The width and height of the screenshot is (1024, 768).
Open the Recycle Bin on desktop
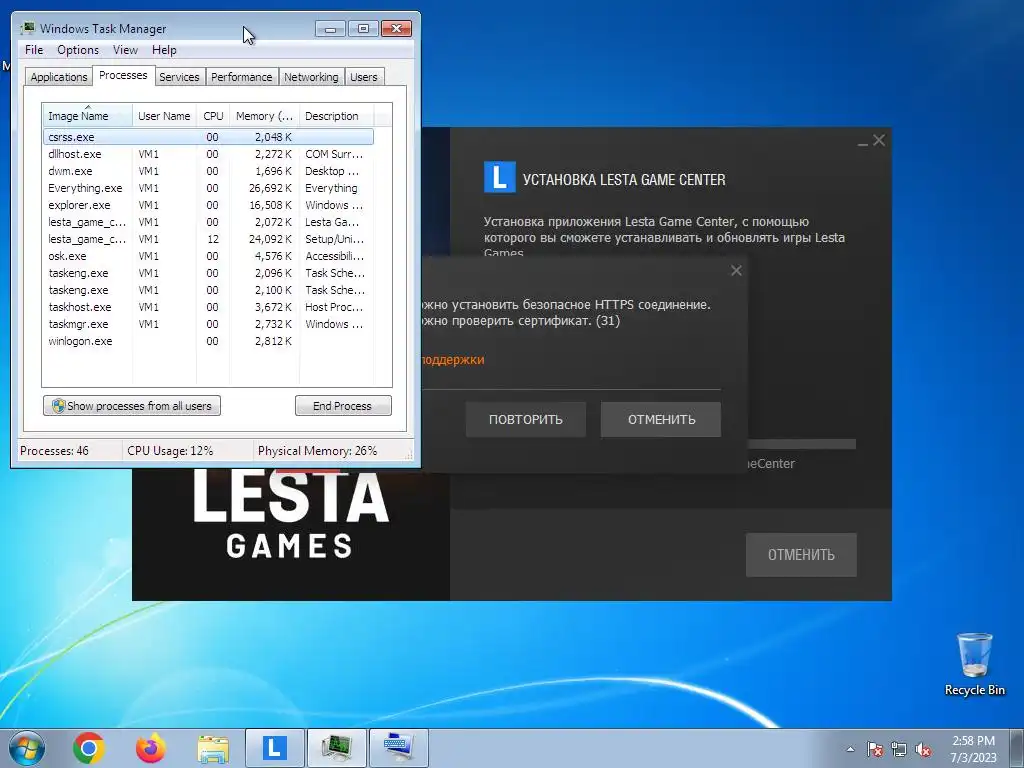(x=974, y=664)
